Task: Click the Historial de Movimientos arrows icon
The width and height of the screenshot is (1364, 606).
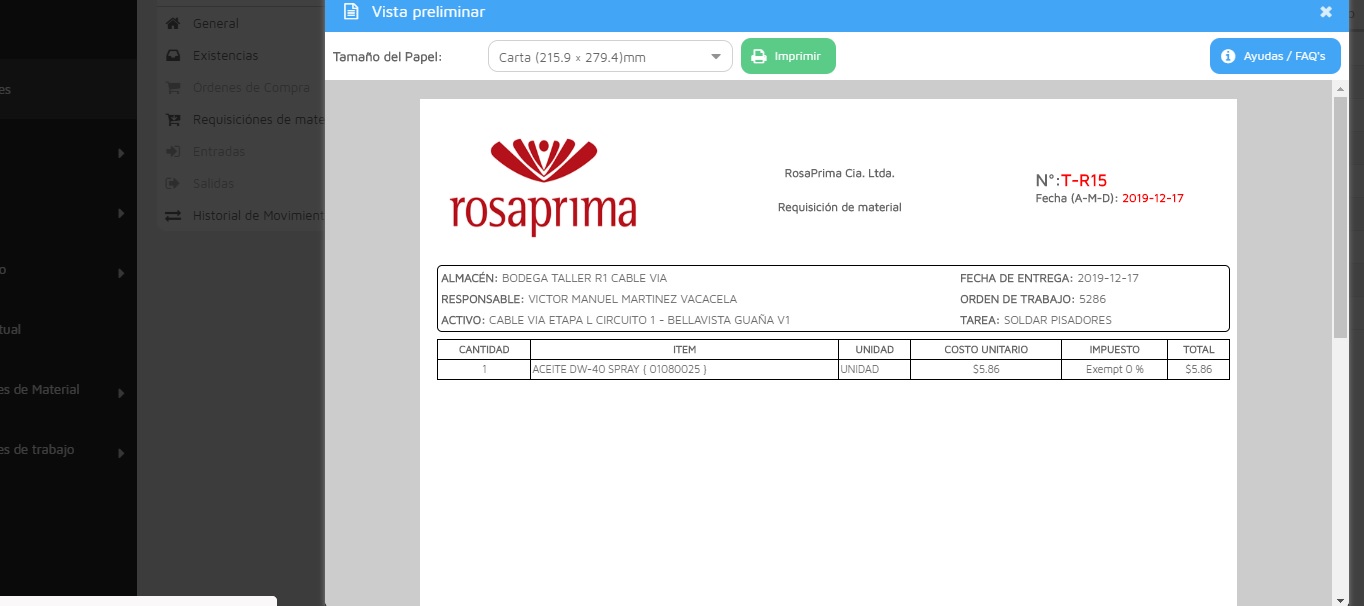Action: pyautogui.click(x=173, y=215)
